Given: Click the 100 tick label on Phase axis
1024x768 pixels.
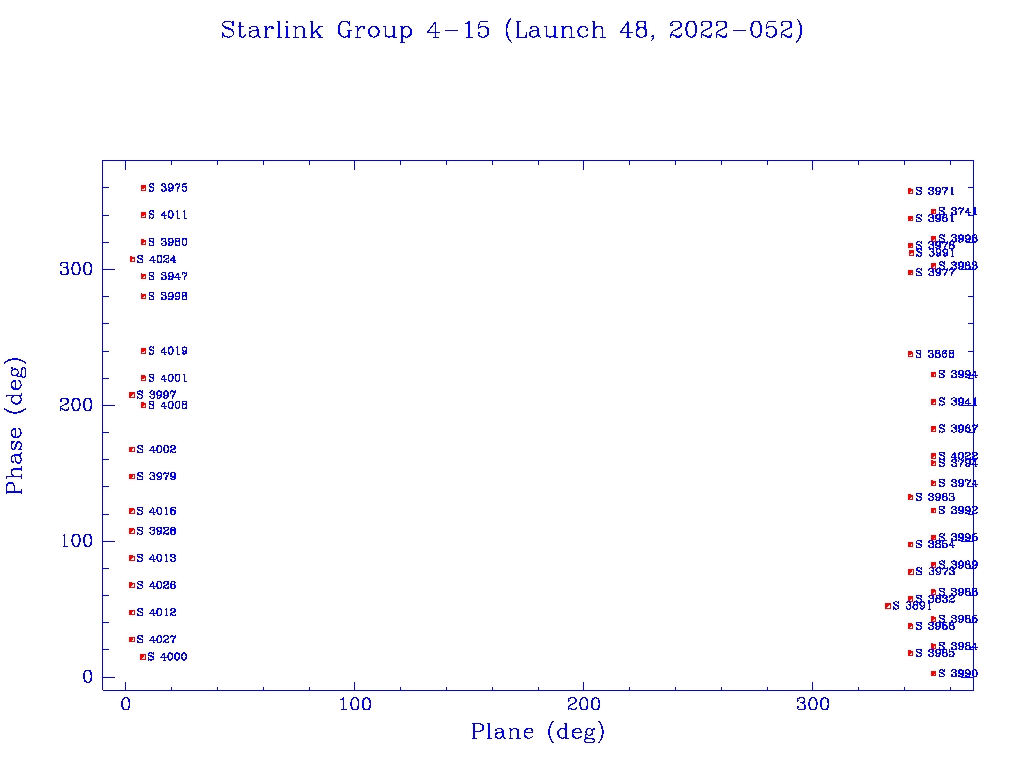Looking at the screenshot, I should 76,541.
